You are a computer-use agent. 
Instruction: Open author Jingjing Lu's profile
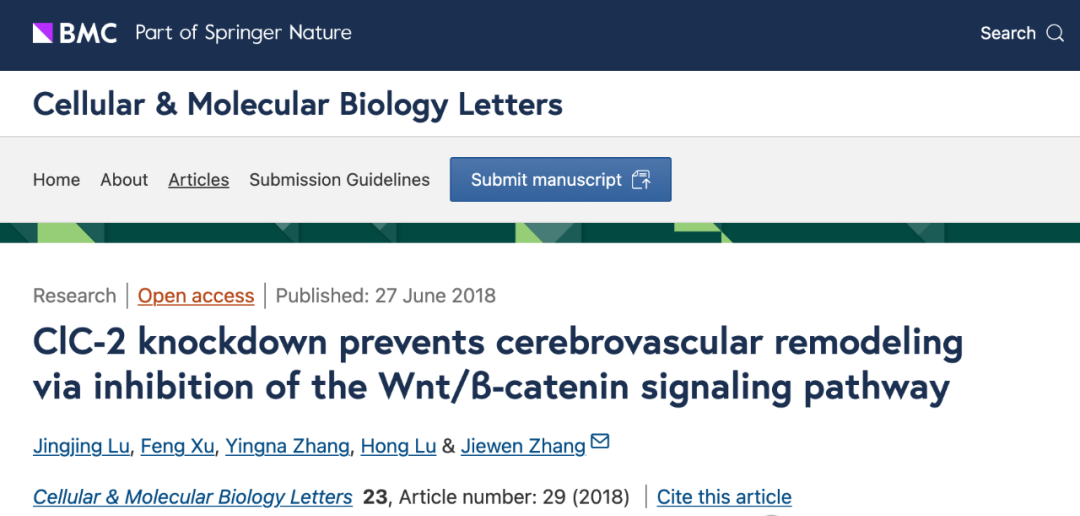coord(81,446)
